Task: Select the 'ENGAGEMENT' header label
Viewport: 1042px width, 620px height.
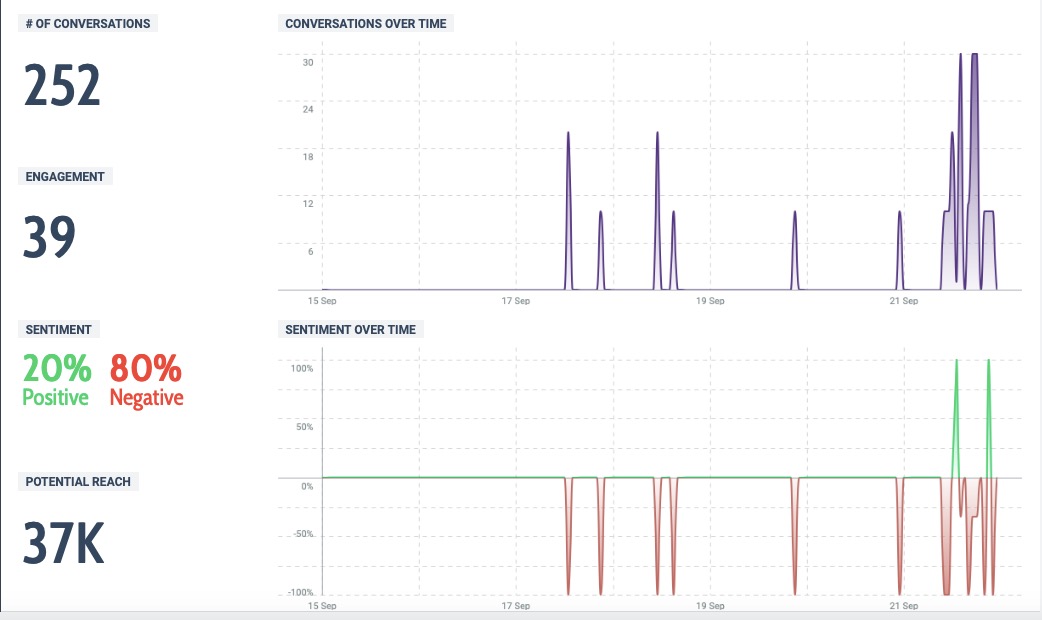Action: [x=65, y=176]
